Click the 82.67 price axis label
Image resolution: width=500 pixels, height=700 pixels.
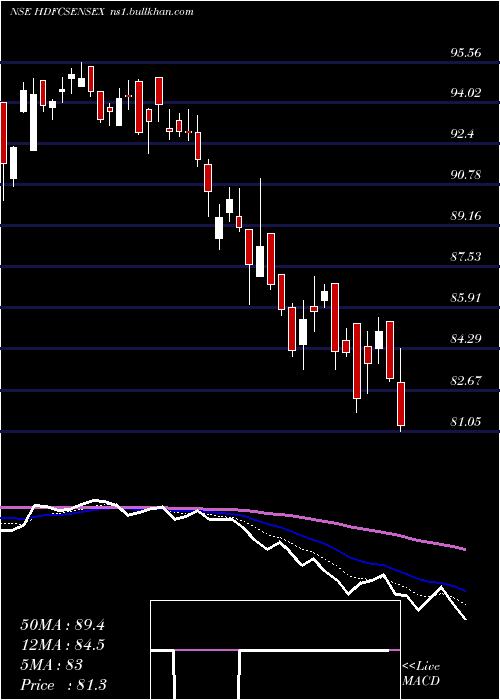(466, 380)
